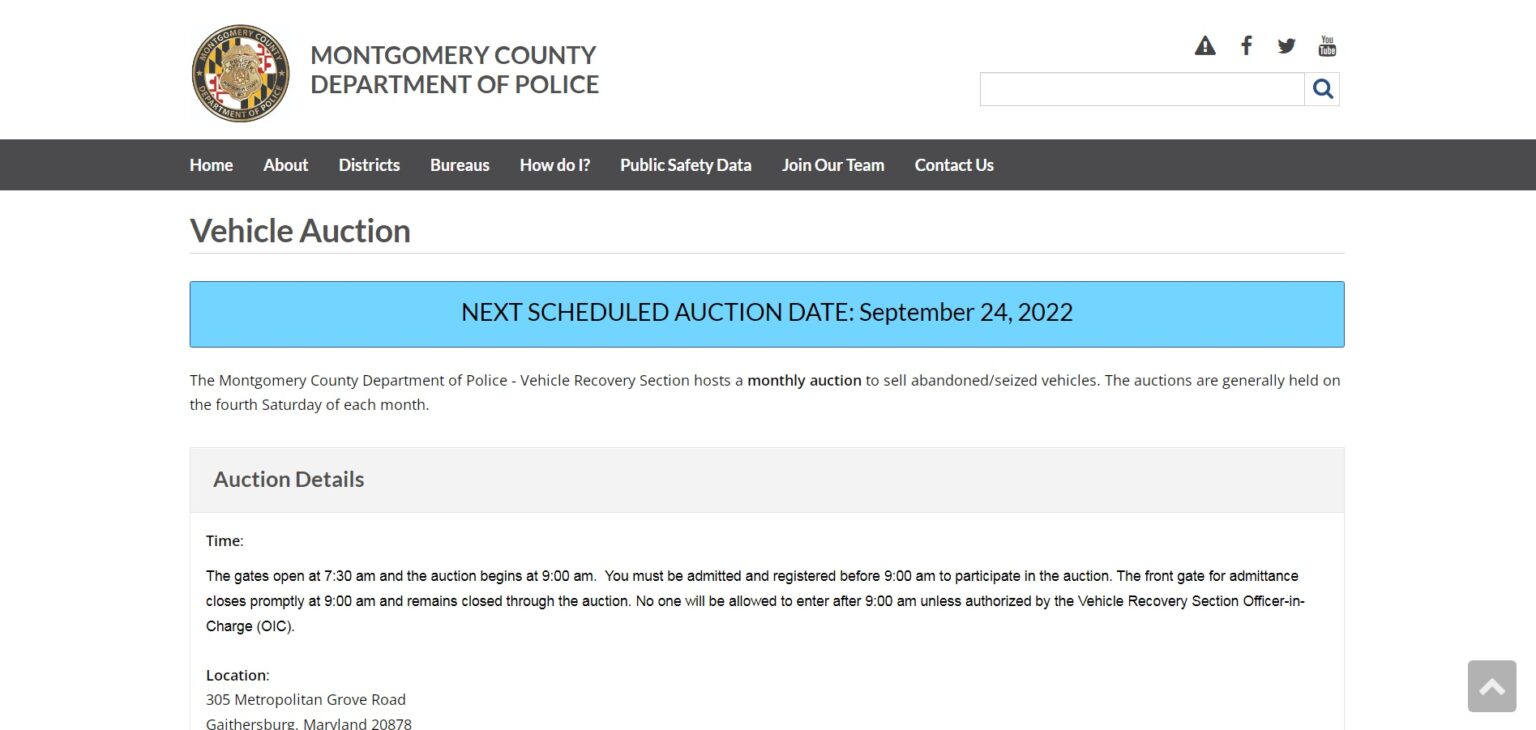This screenshot has width=1536, height=730.
Task: Click the Vehicle Auction page heading
Action: 300,231
